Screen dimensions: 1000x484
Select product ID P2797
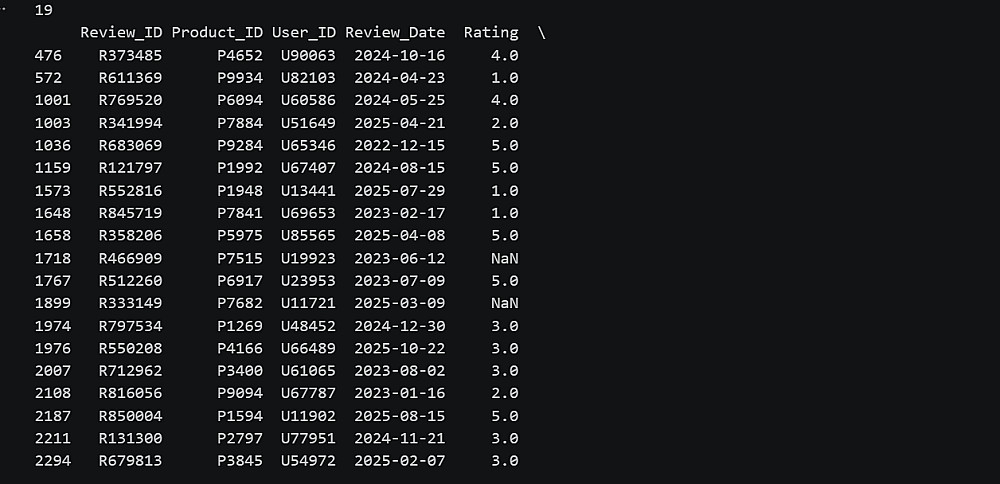pyautogui.click(x=240, y=438)
